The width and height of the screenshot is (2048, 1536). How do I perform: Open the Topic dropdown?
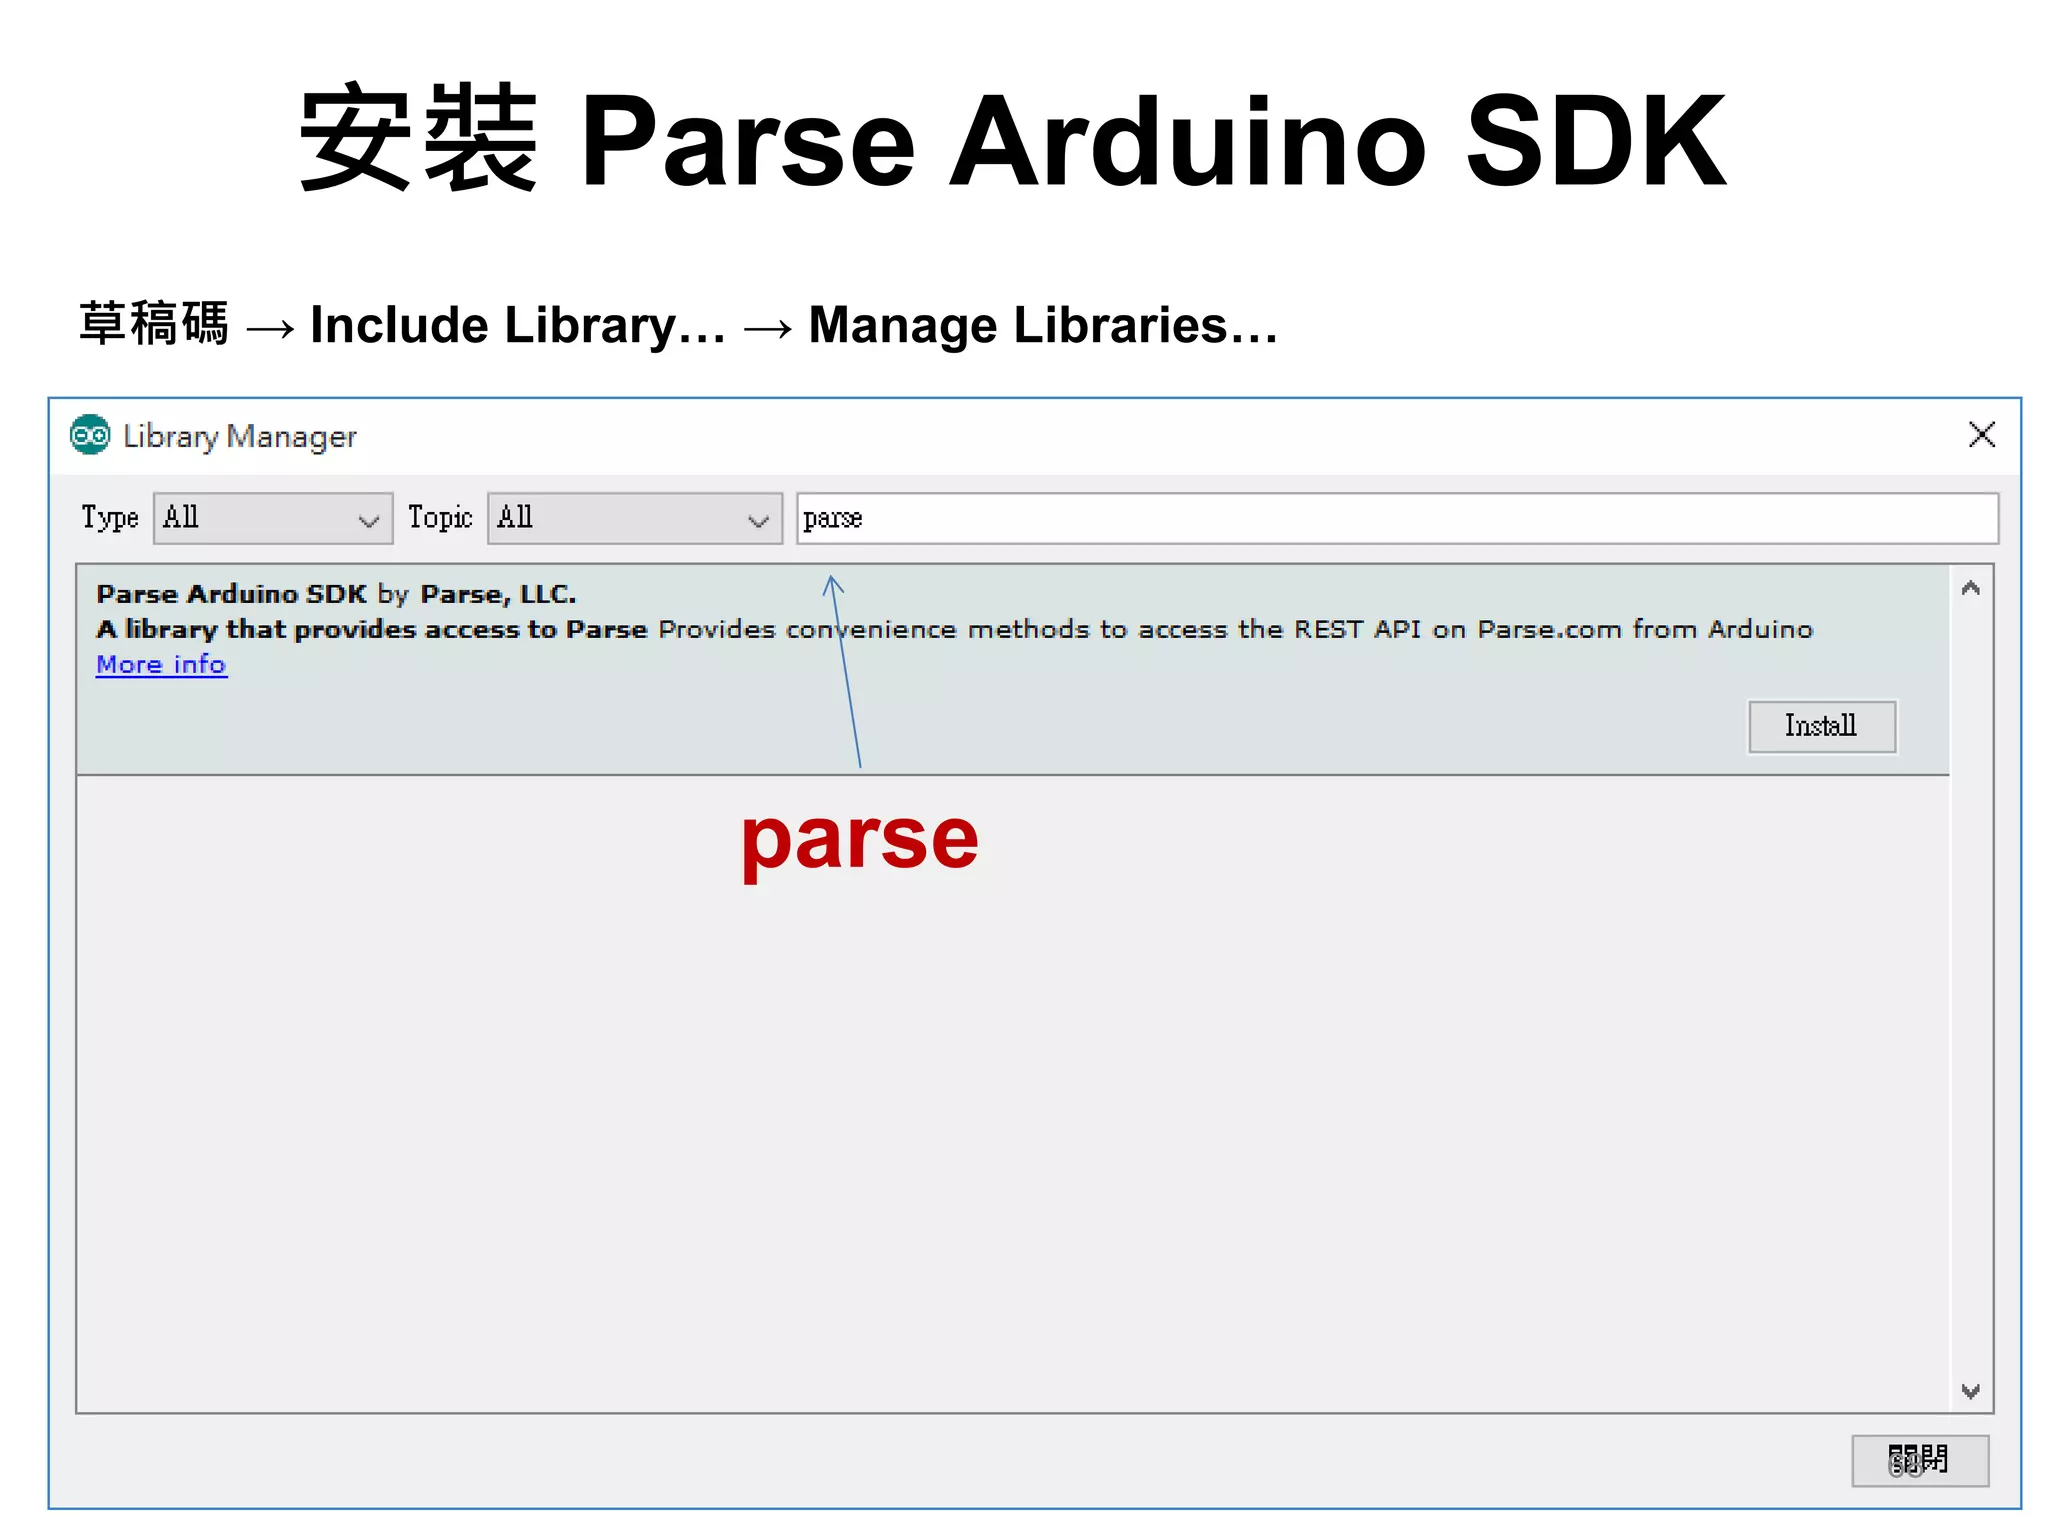point(634,518)
